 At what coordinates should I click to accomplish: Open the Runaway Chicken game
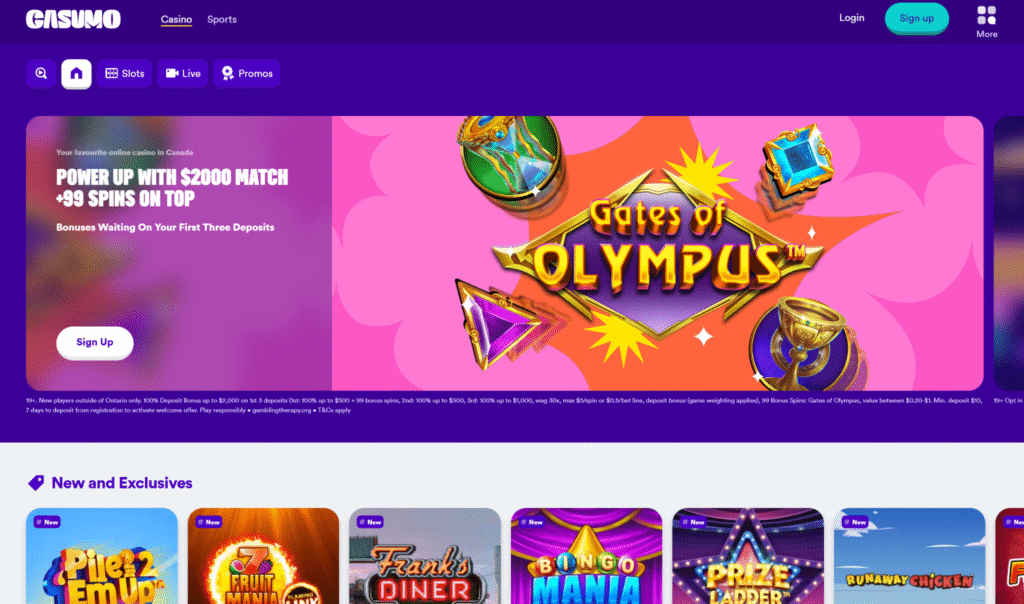tap(910, 556)
